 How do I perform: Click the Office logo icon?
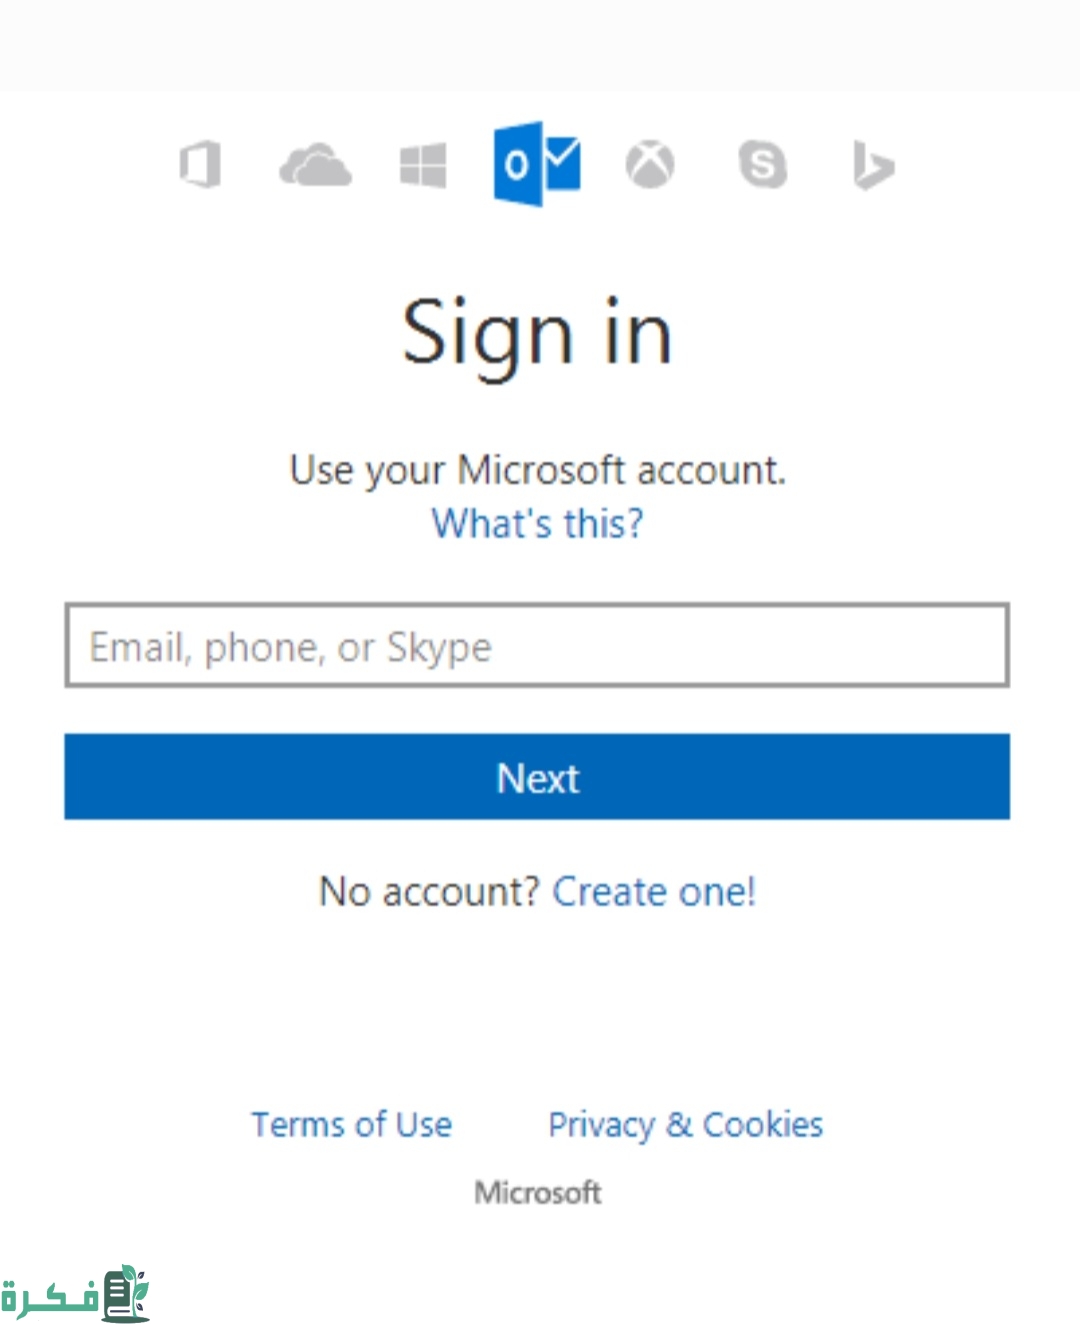[200, 165]
